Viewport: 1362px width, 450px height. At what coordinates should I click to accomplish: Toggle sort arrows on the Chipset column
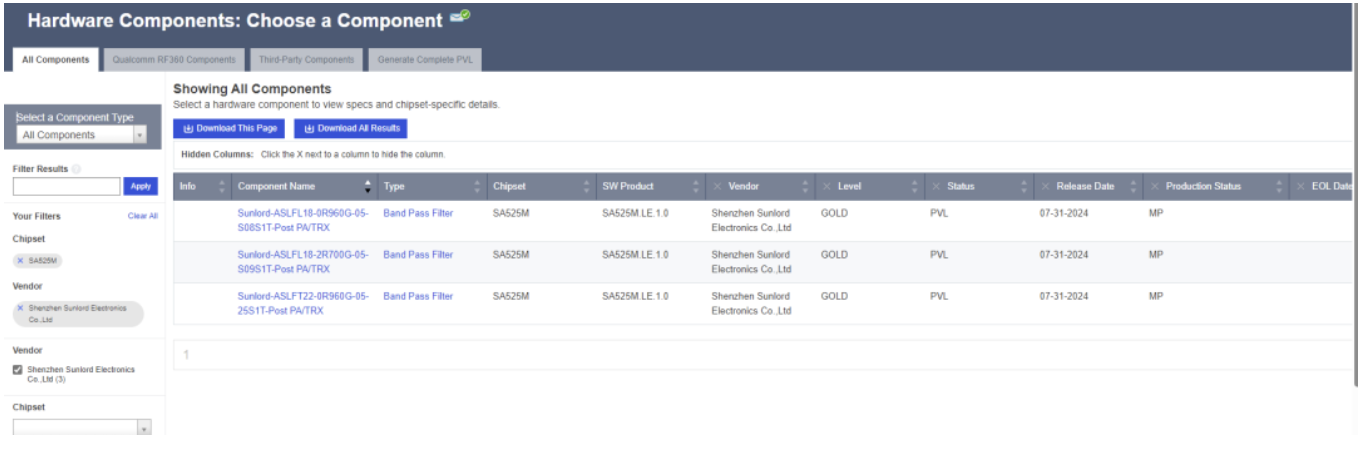(586, 187)
